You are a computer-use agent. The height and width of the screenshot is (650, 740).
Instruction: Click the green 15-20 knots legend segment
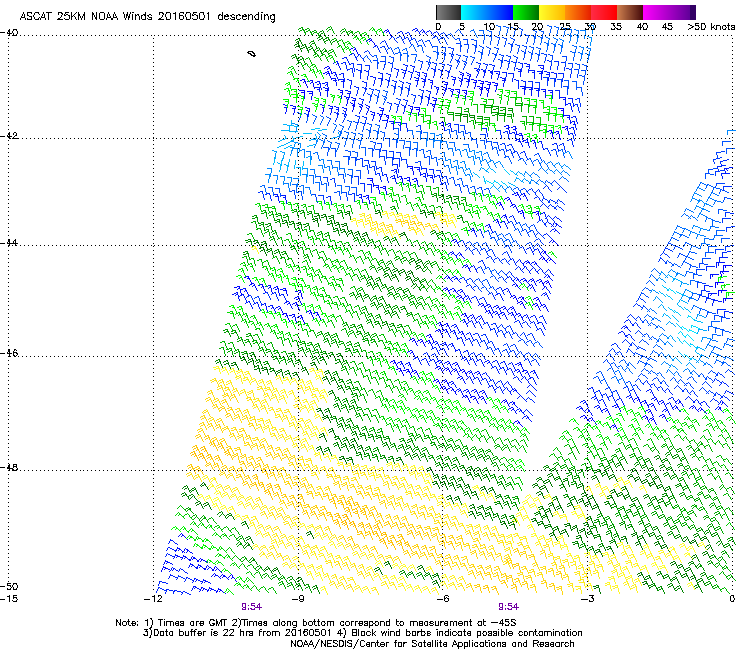coord(526,12)
